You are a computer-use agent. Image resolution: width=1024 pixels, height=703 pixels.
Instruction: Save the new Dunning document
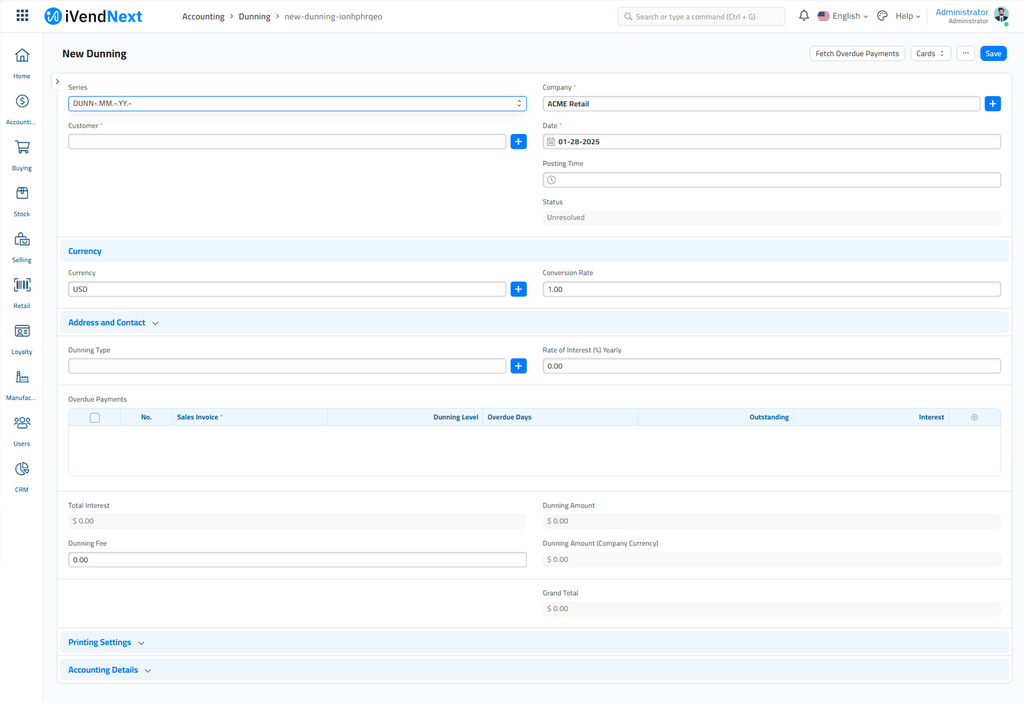click(992, 54)
